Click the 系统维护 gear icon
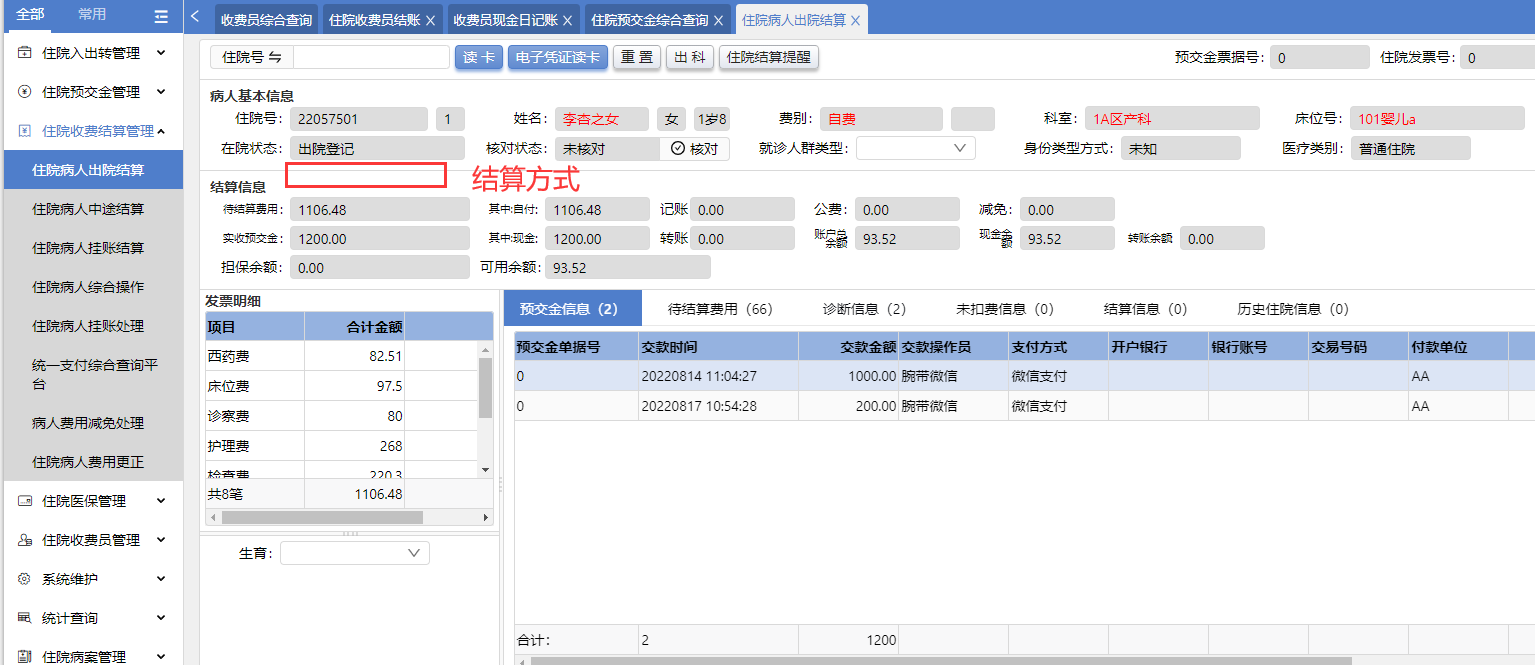 [25, 579]
